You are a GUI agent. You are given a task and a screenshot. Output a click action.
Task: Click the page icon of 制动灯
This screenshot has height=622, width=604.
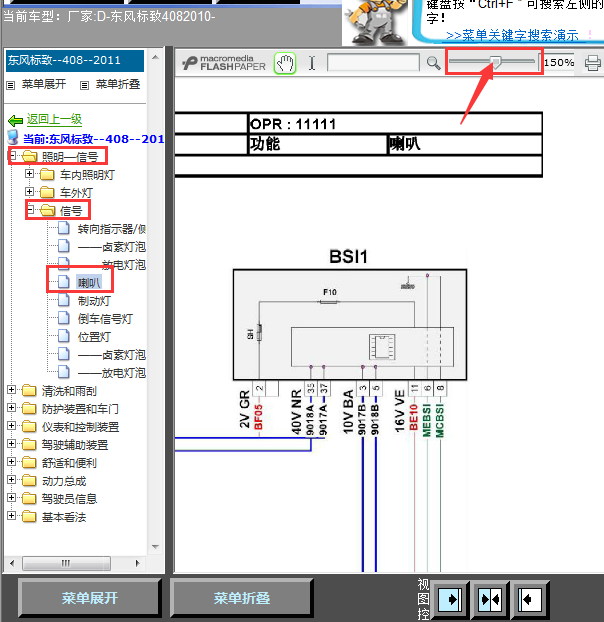pos(64,300)
